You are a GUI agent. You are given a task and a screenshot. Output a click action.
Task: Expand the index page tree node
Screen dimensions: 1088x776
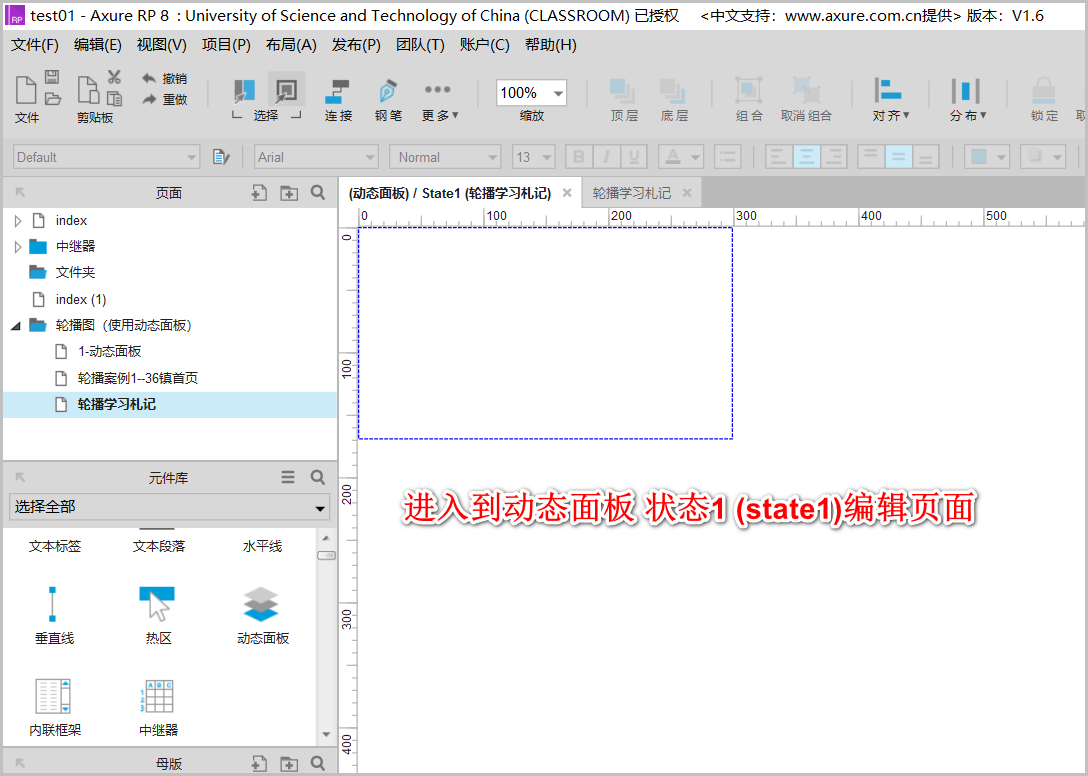tap(18, 221)
